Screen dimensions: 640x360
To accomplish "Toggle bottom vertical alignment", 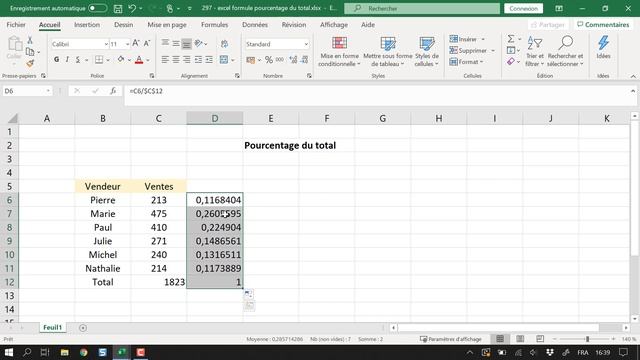I will [x=187, y=44].
